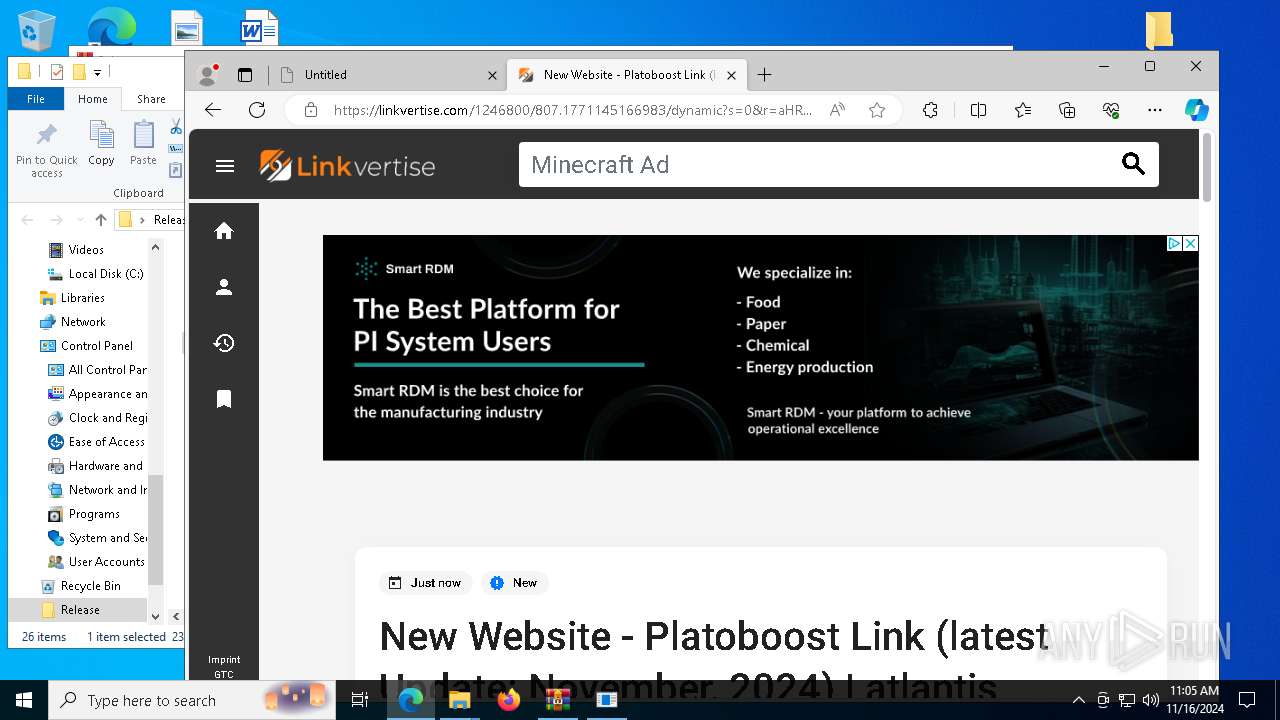Click the Read aloud icon in address bar
This screenshot has height=720, width=1280.
coord(837,110)
